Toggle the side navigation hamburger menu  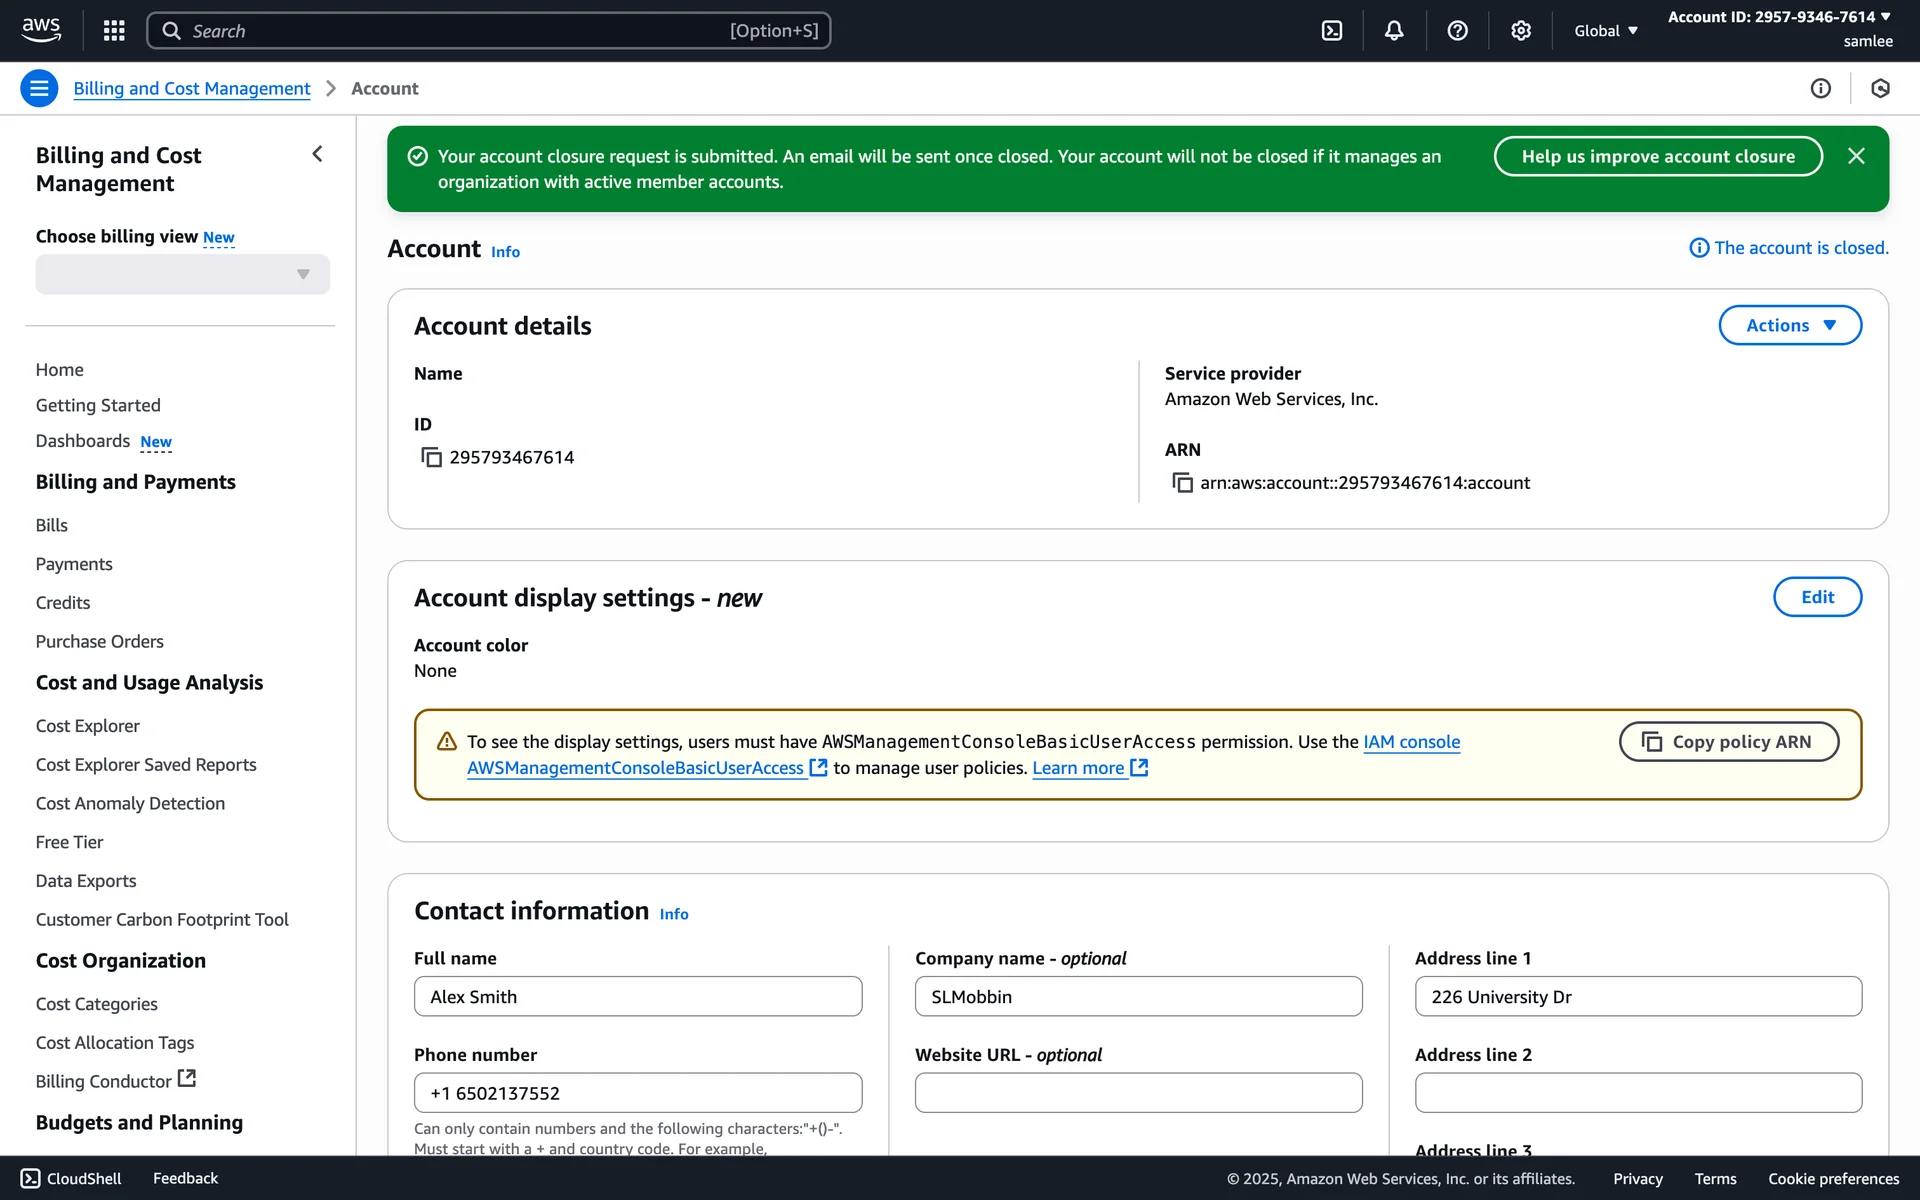tap(39, 88)
